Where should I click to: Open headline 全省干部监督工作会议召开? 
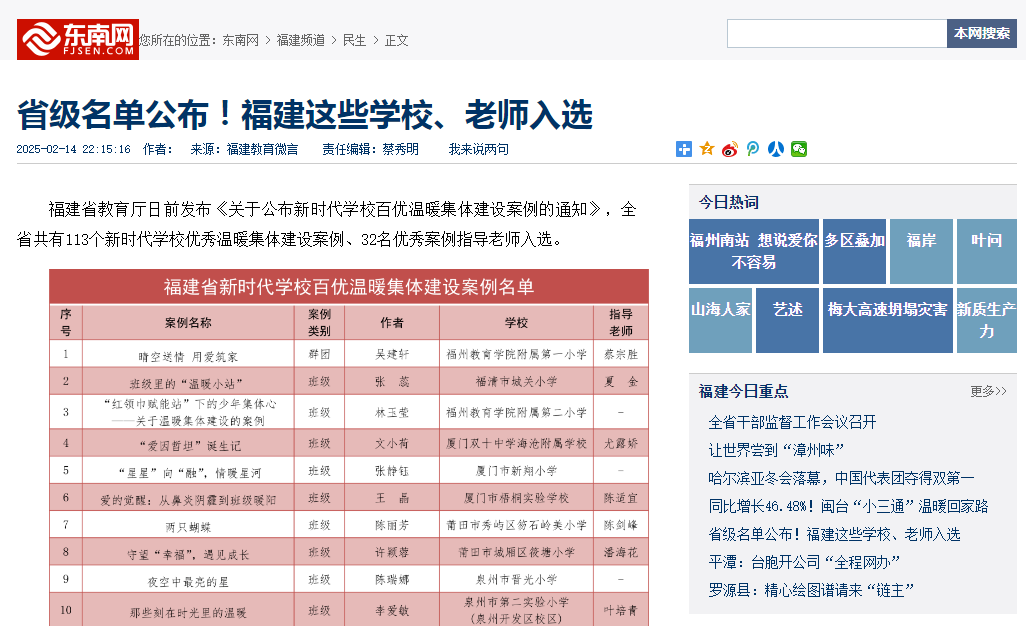pos(792,422)
